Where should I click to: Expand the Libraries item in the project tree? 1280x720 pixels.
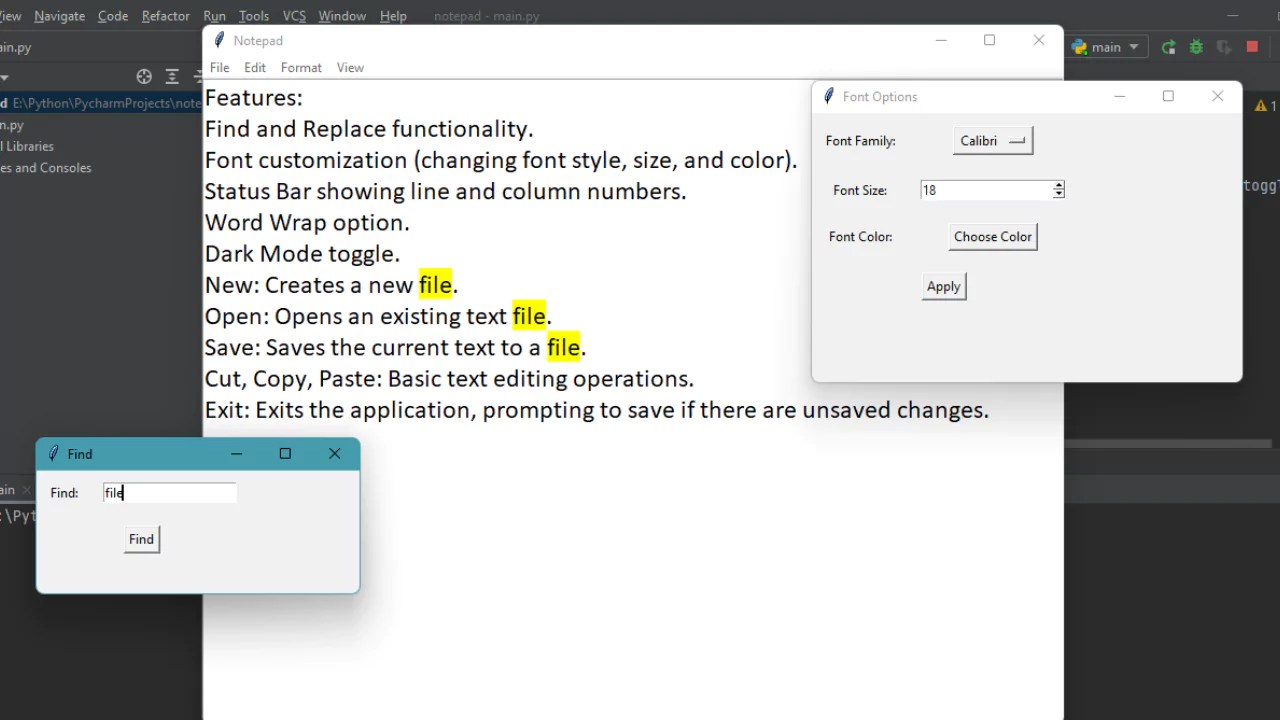coord(28,146)
